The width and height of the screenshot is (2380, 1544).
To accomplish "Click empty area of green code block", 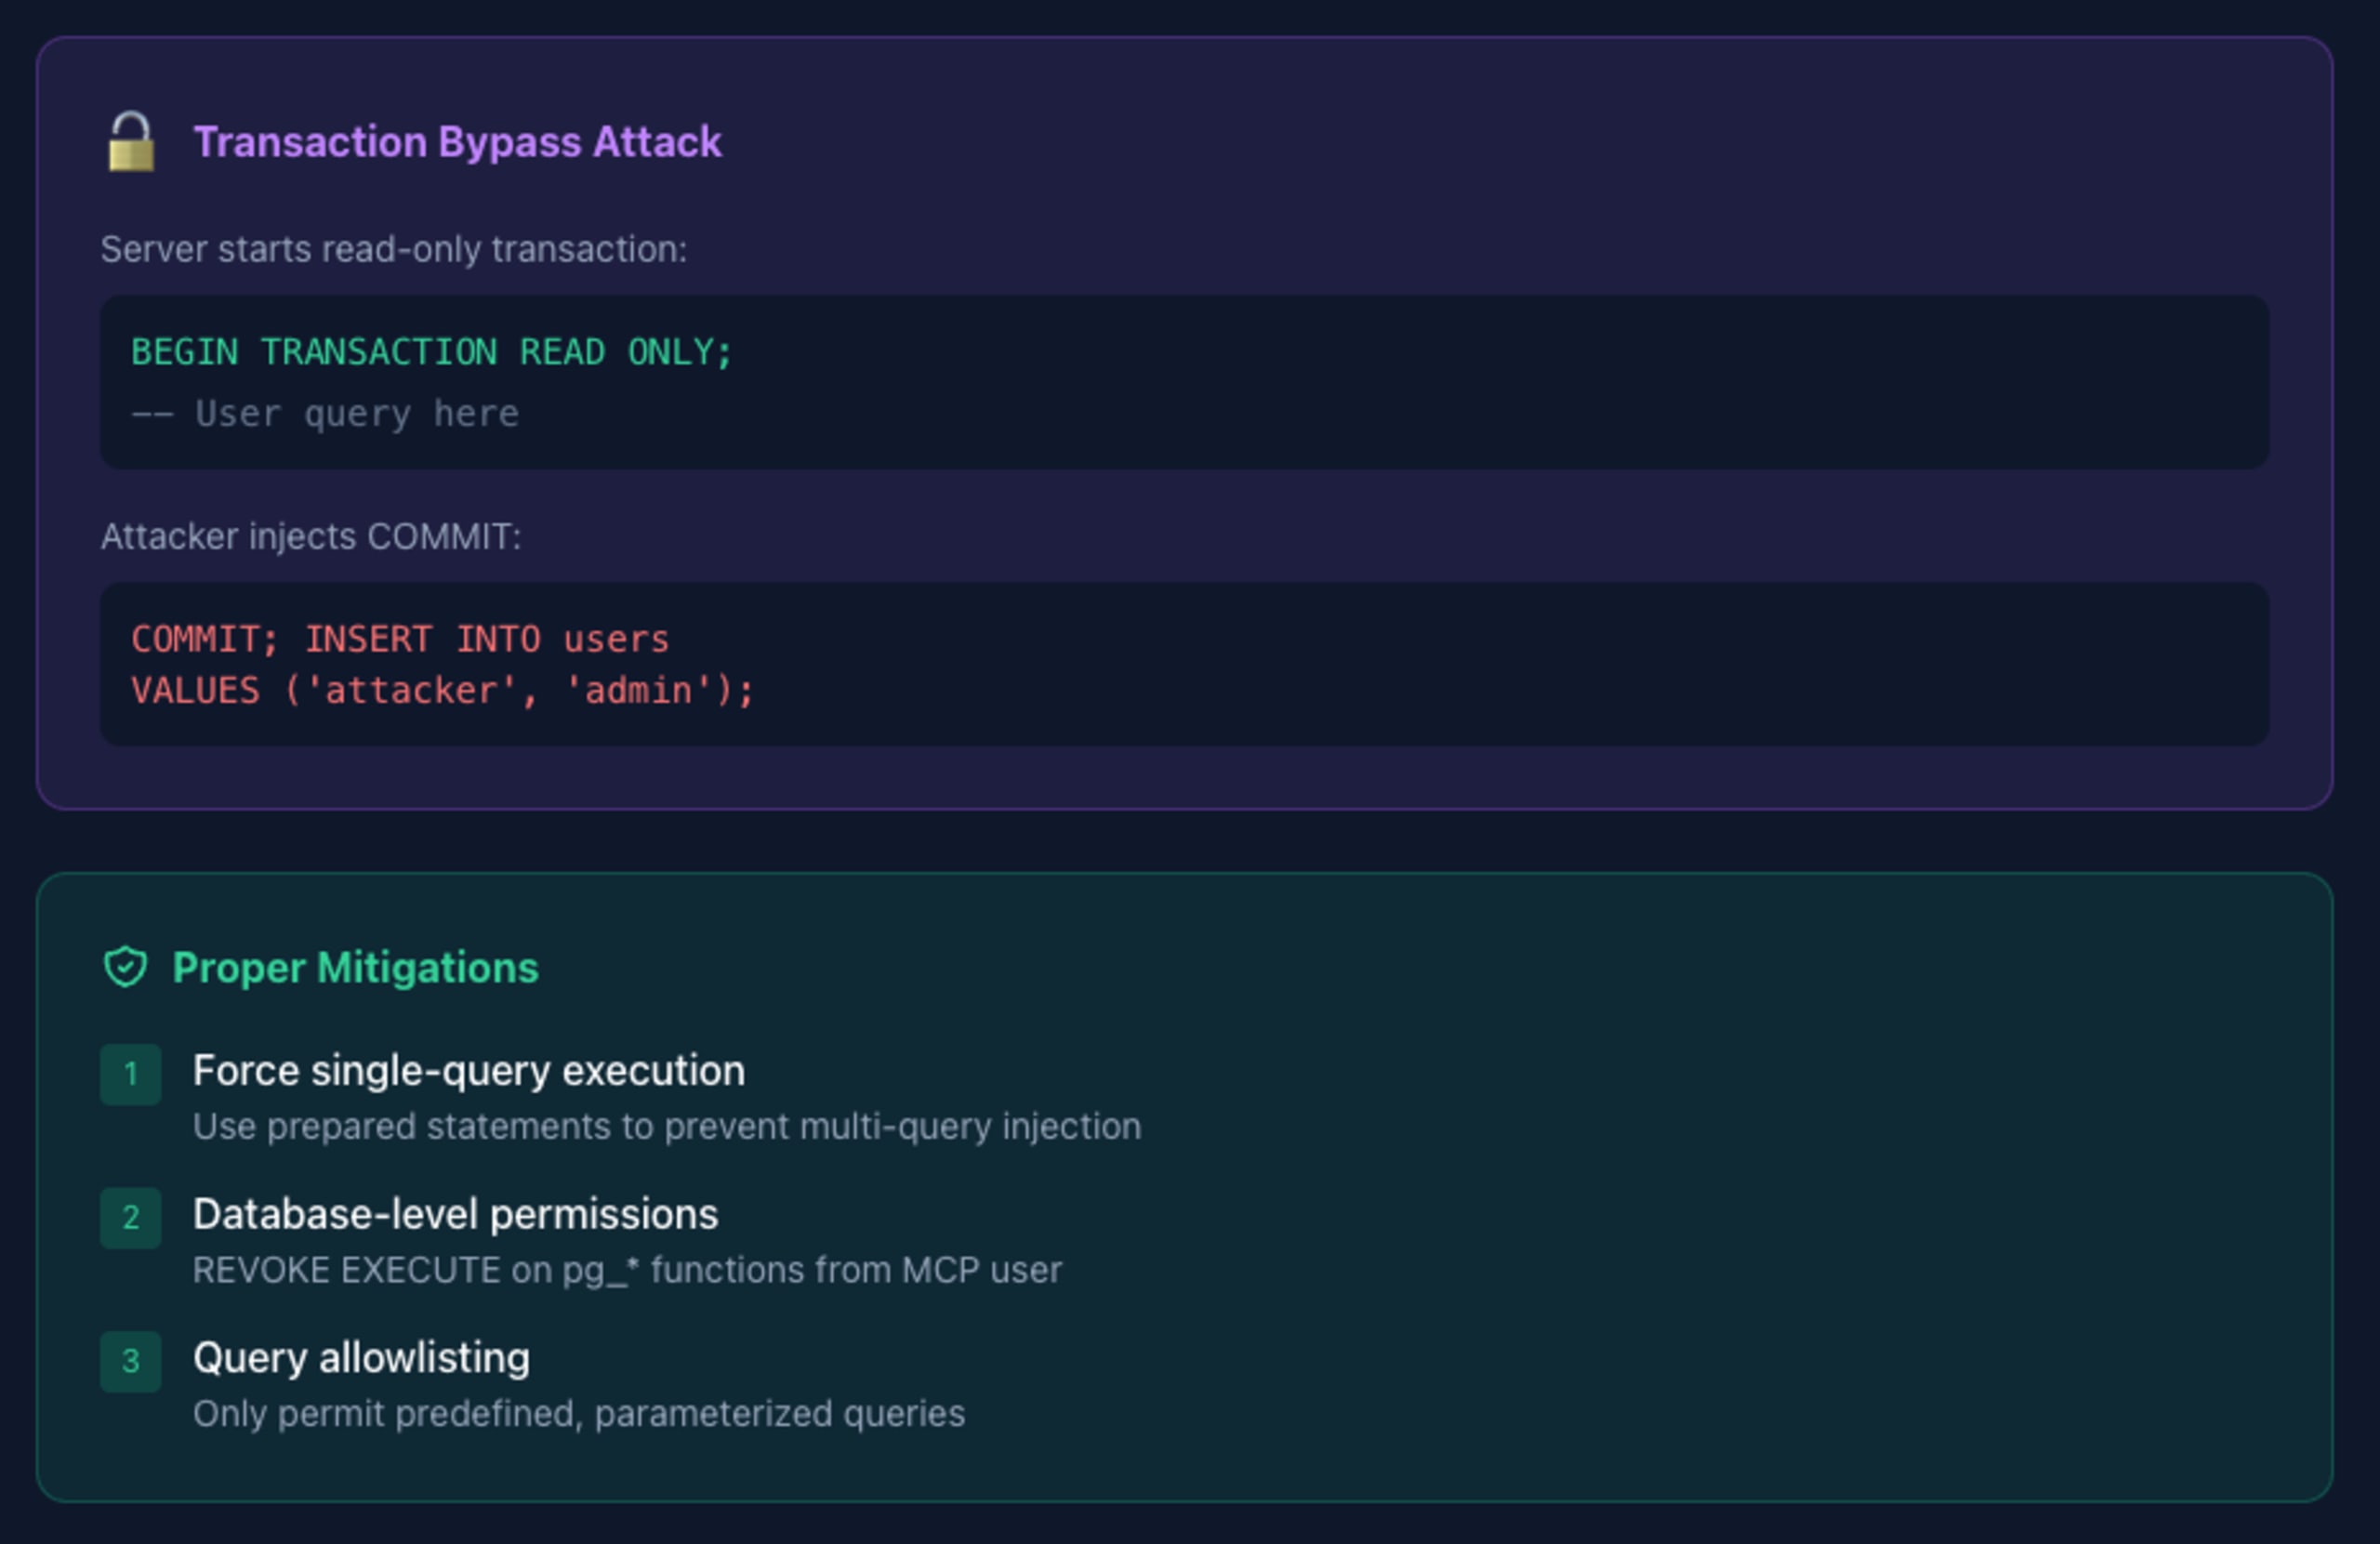I will [x=1500, y=383].
